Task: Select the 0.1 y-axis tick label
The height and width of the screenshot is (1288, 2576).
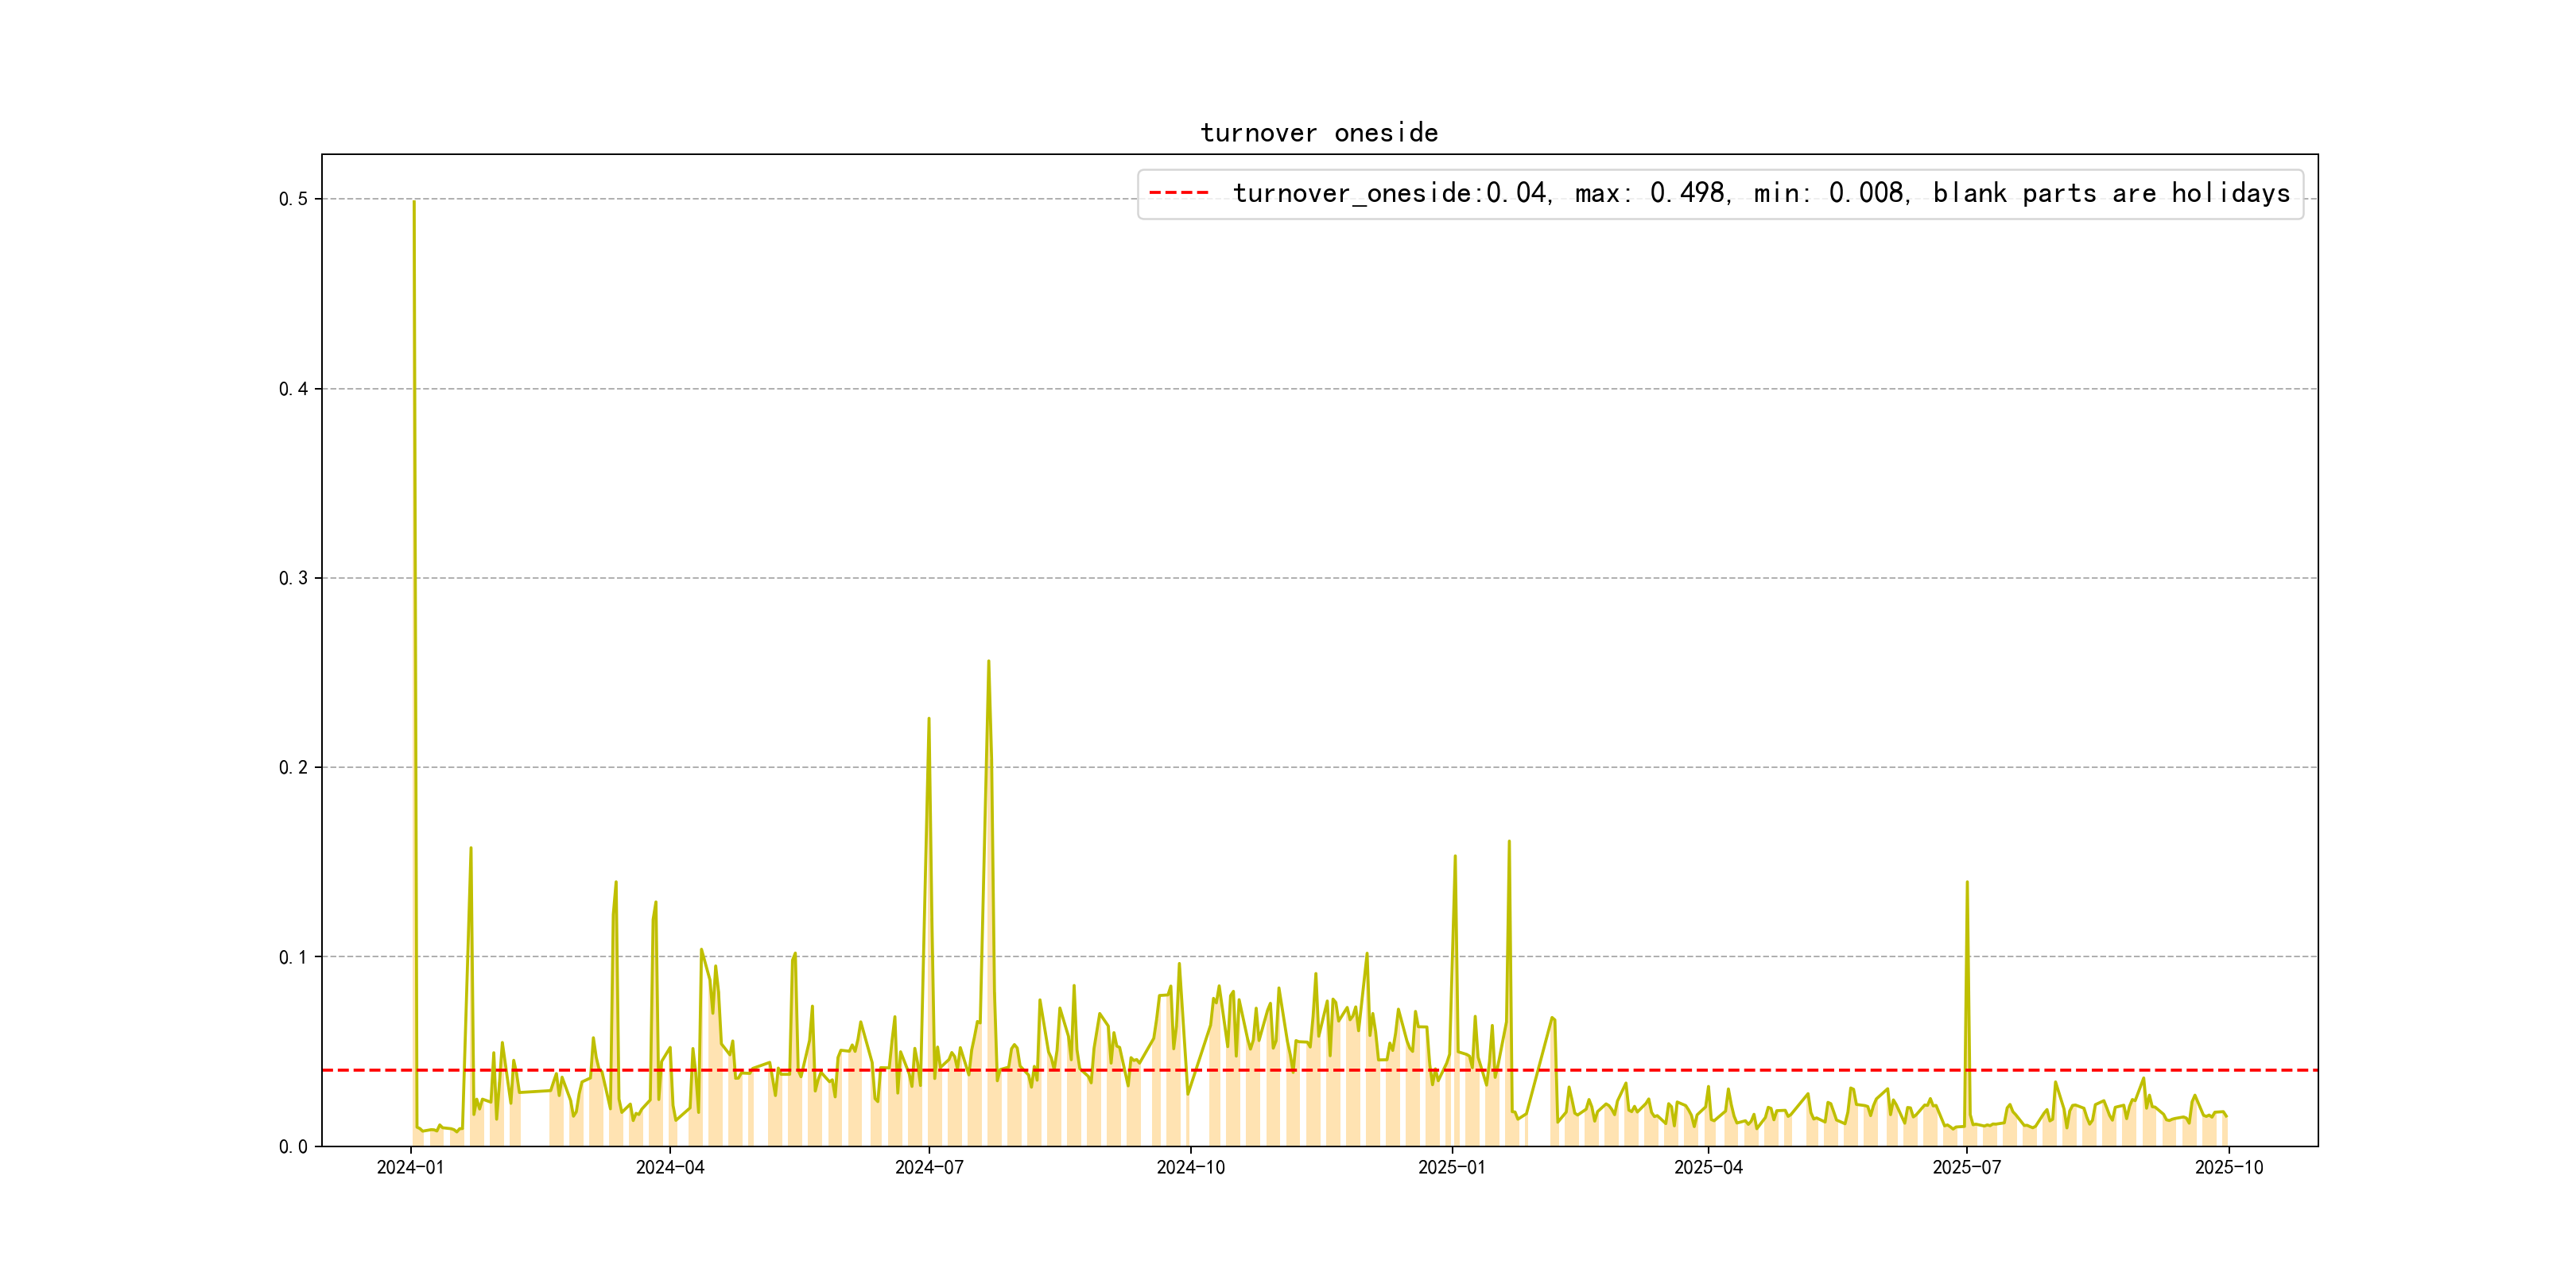Action: [293, 957]
